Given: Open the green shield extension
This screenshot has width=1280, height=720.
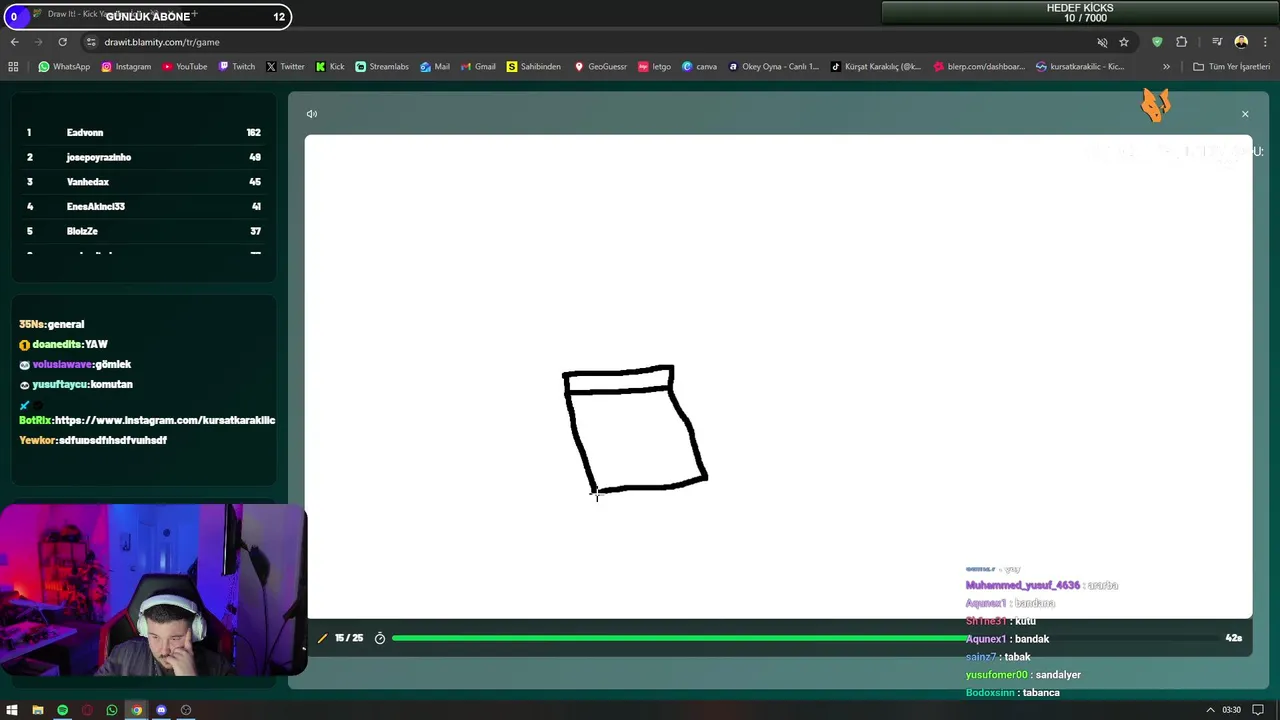Looking at the screenshot, I should pos(1157,42).
